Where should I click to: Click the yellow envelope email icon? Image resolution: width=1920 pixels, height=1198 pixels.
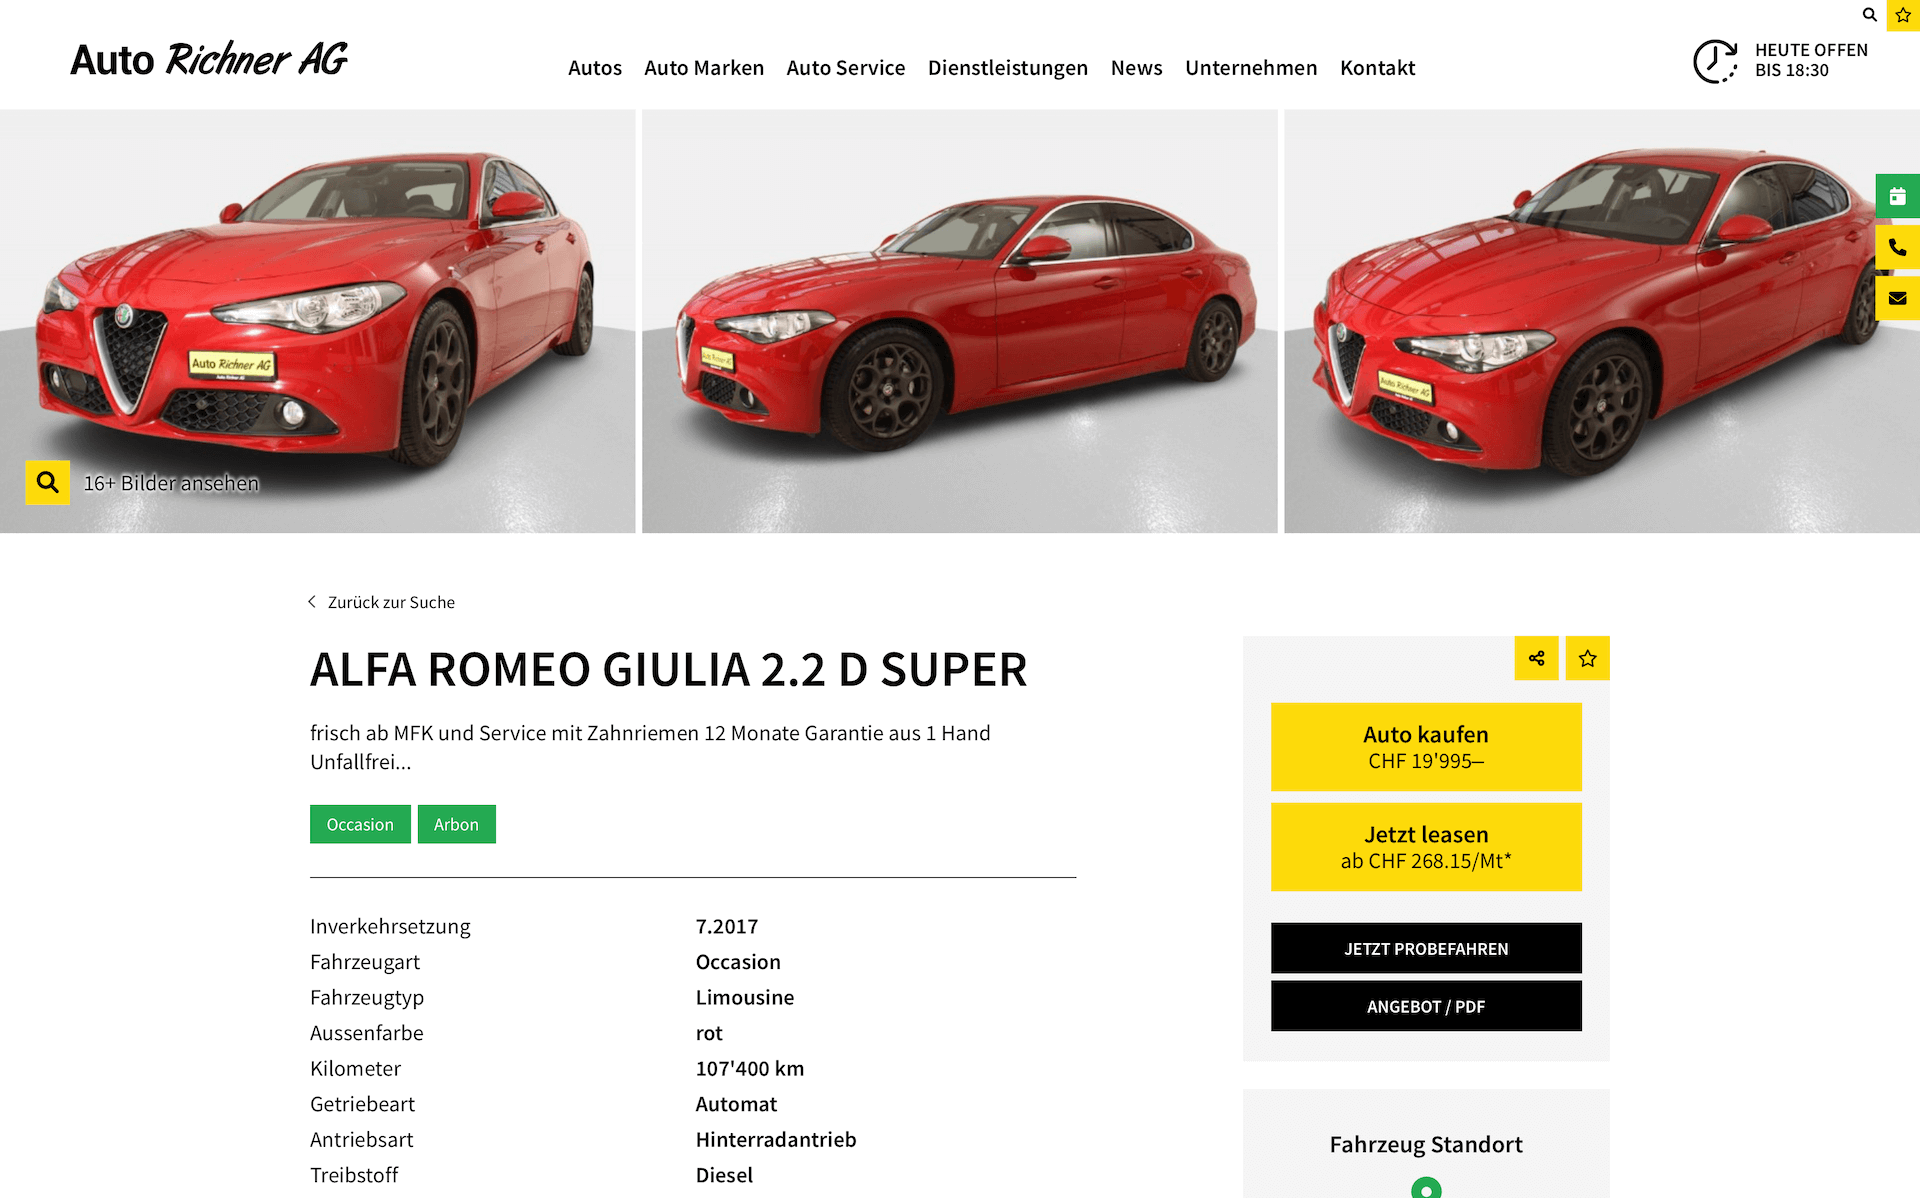[1897, 298]
